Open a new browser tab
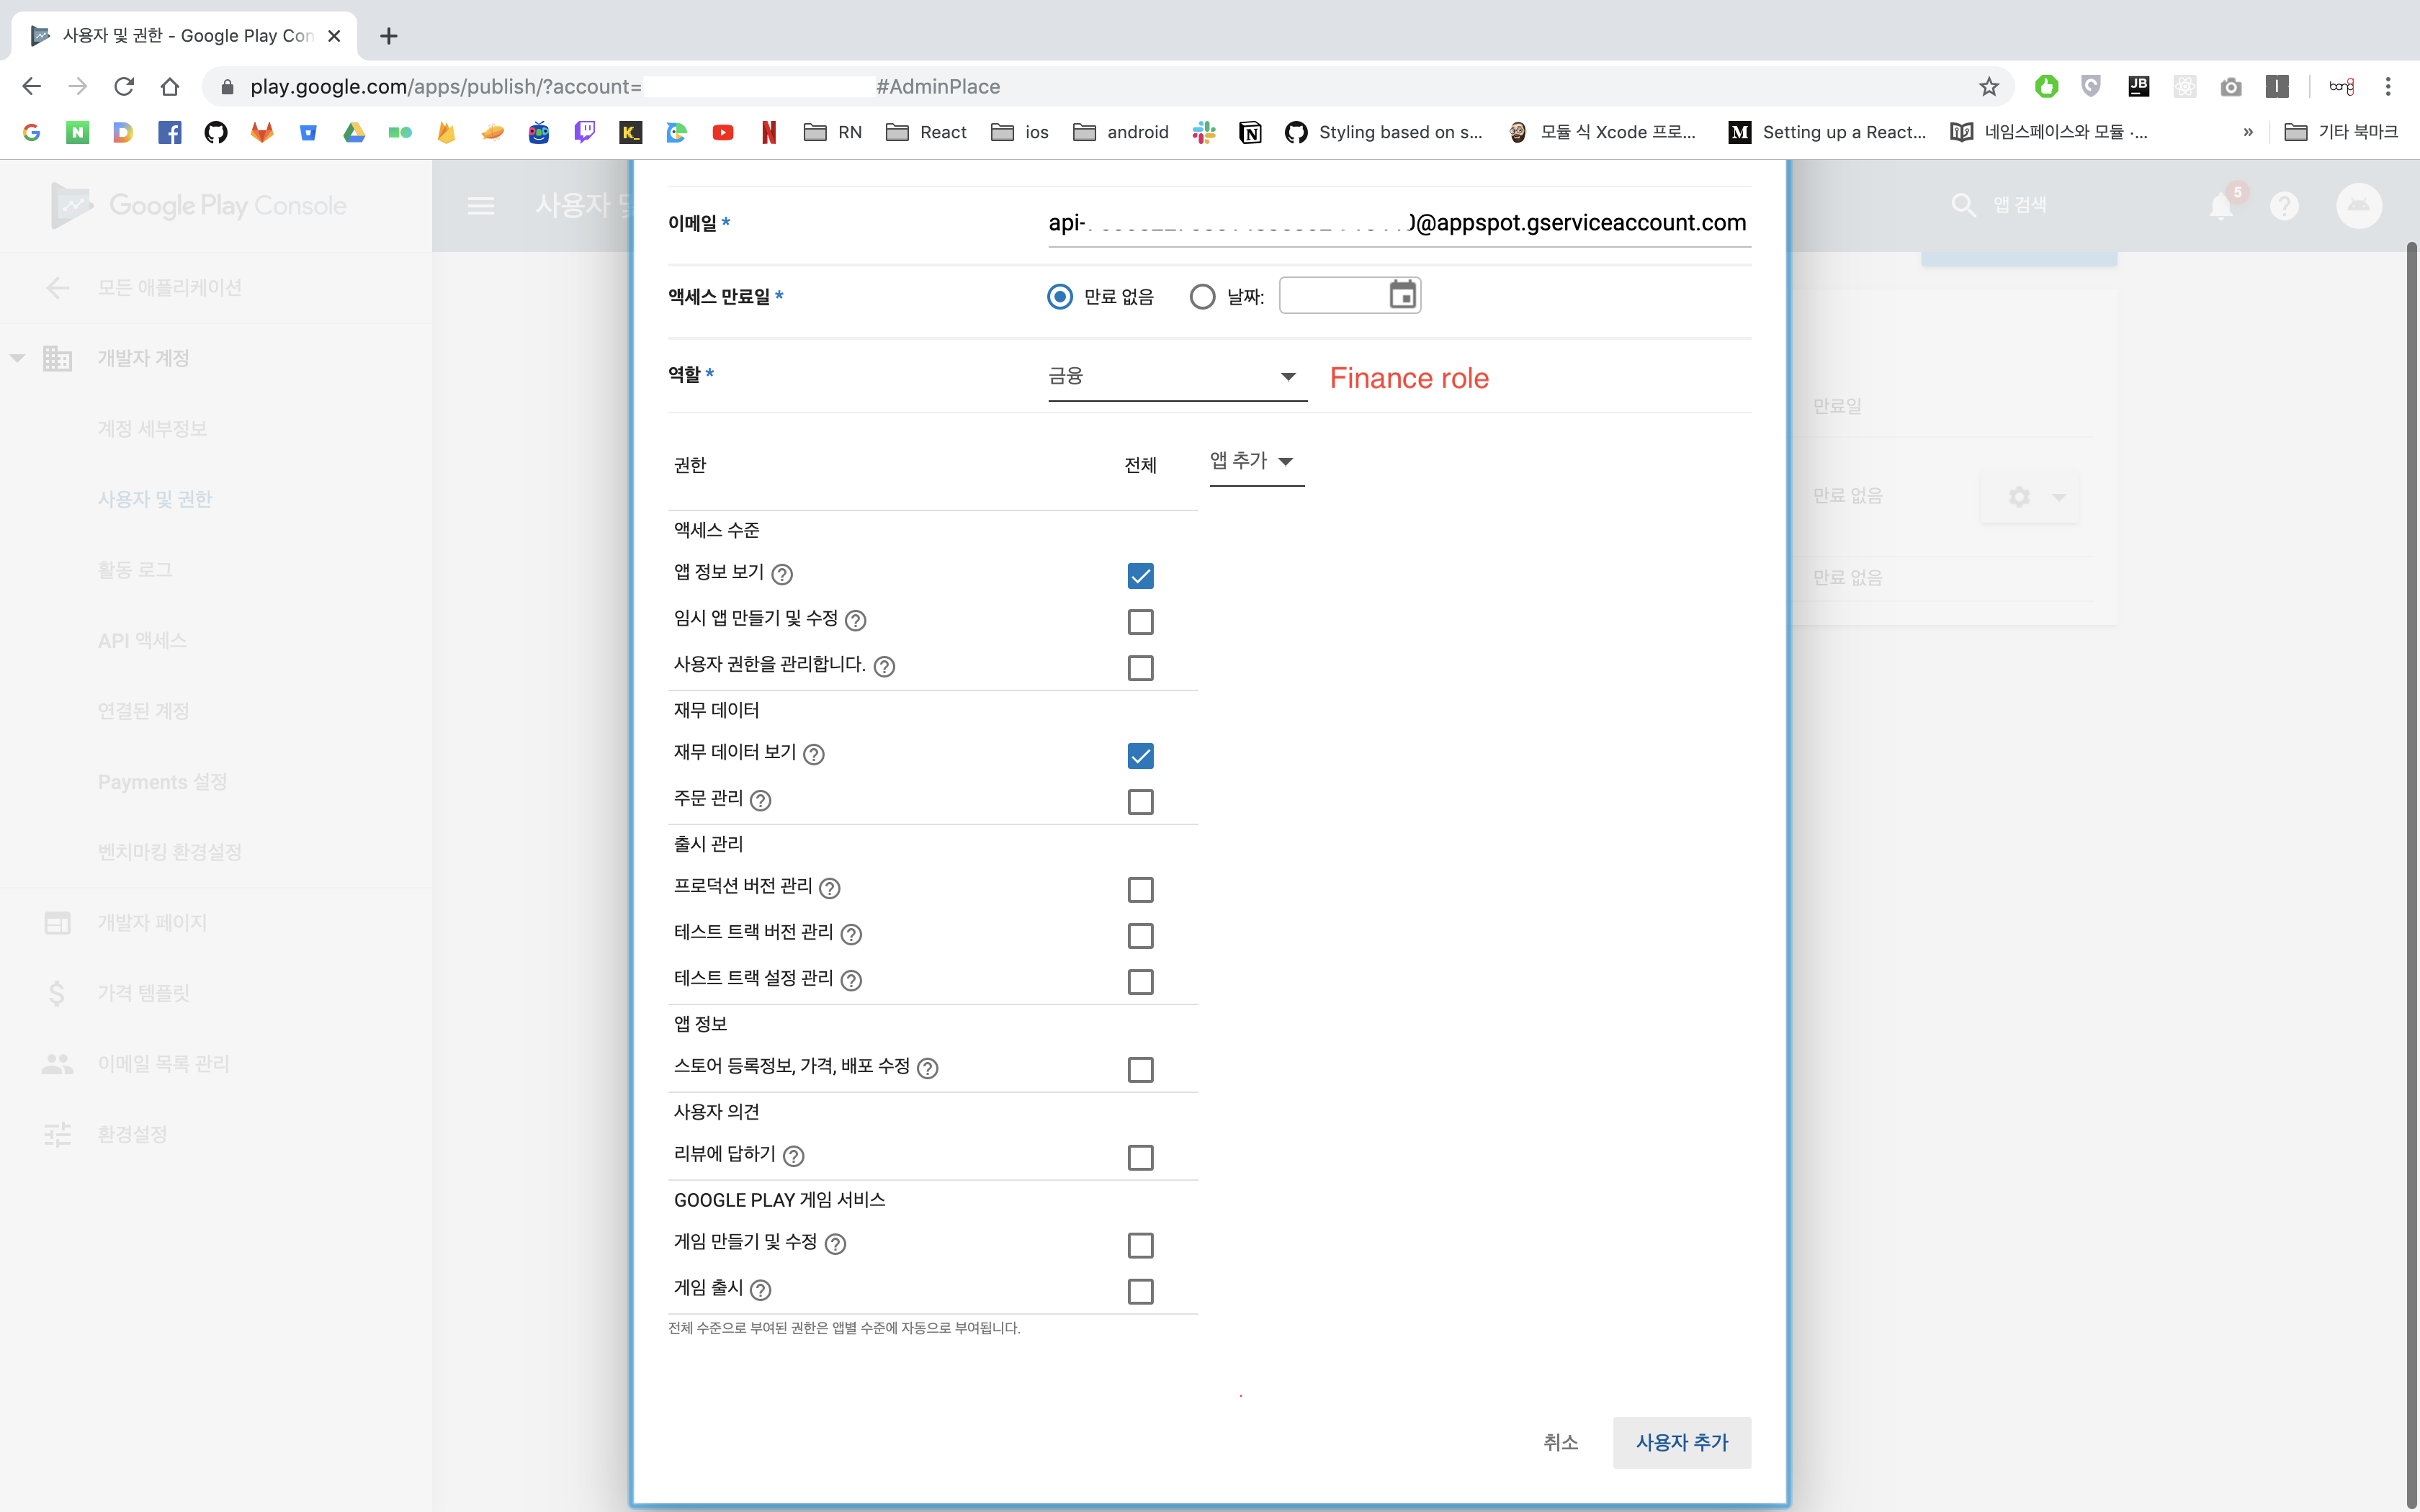Image resolution: width=2420 pixels, height=1512 pixels. [389, 36]
